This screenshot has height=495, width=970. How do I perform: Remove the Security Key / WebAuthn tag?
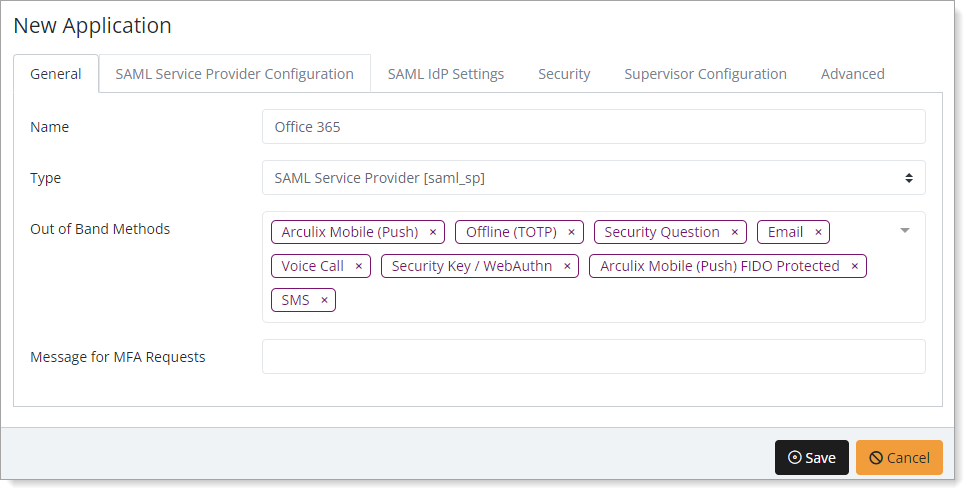(x=566, y=267)
